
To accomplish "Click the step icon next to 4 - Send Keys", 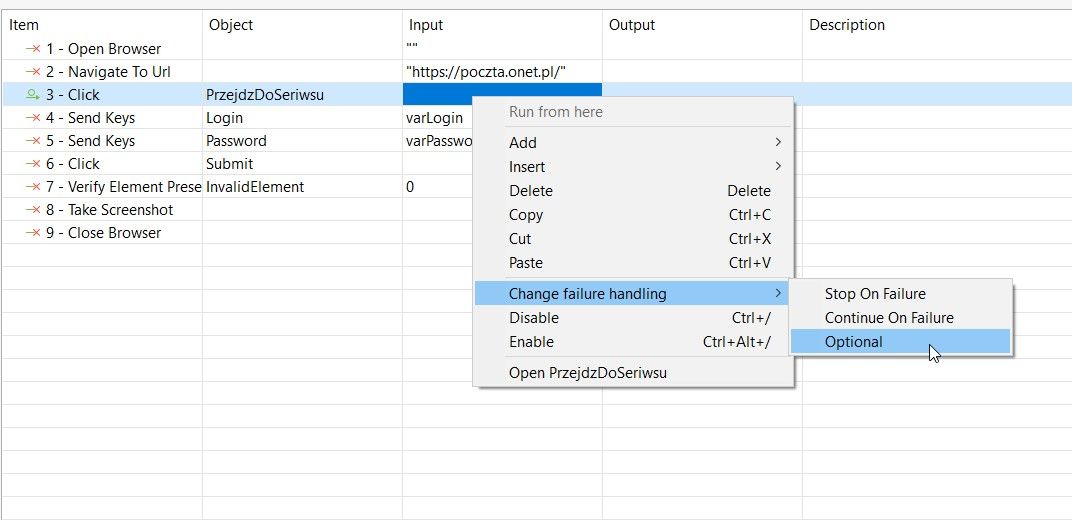I will point(33,118).
